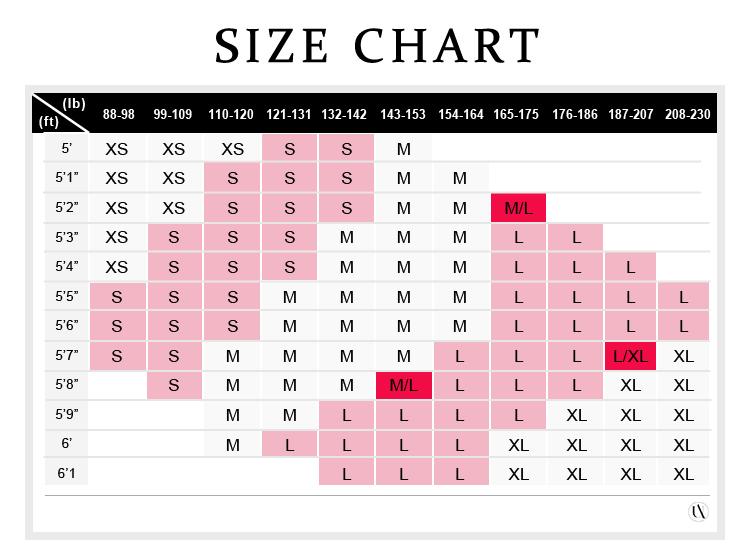Viewport: 750px width, 560px height.
Task: Select the 165-175 lb column header
Action: coord(517,115)
